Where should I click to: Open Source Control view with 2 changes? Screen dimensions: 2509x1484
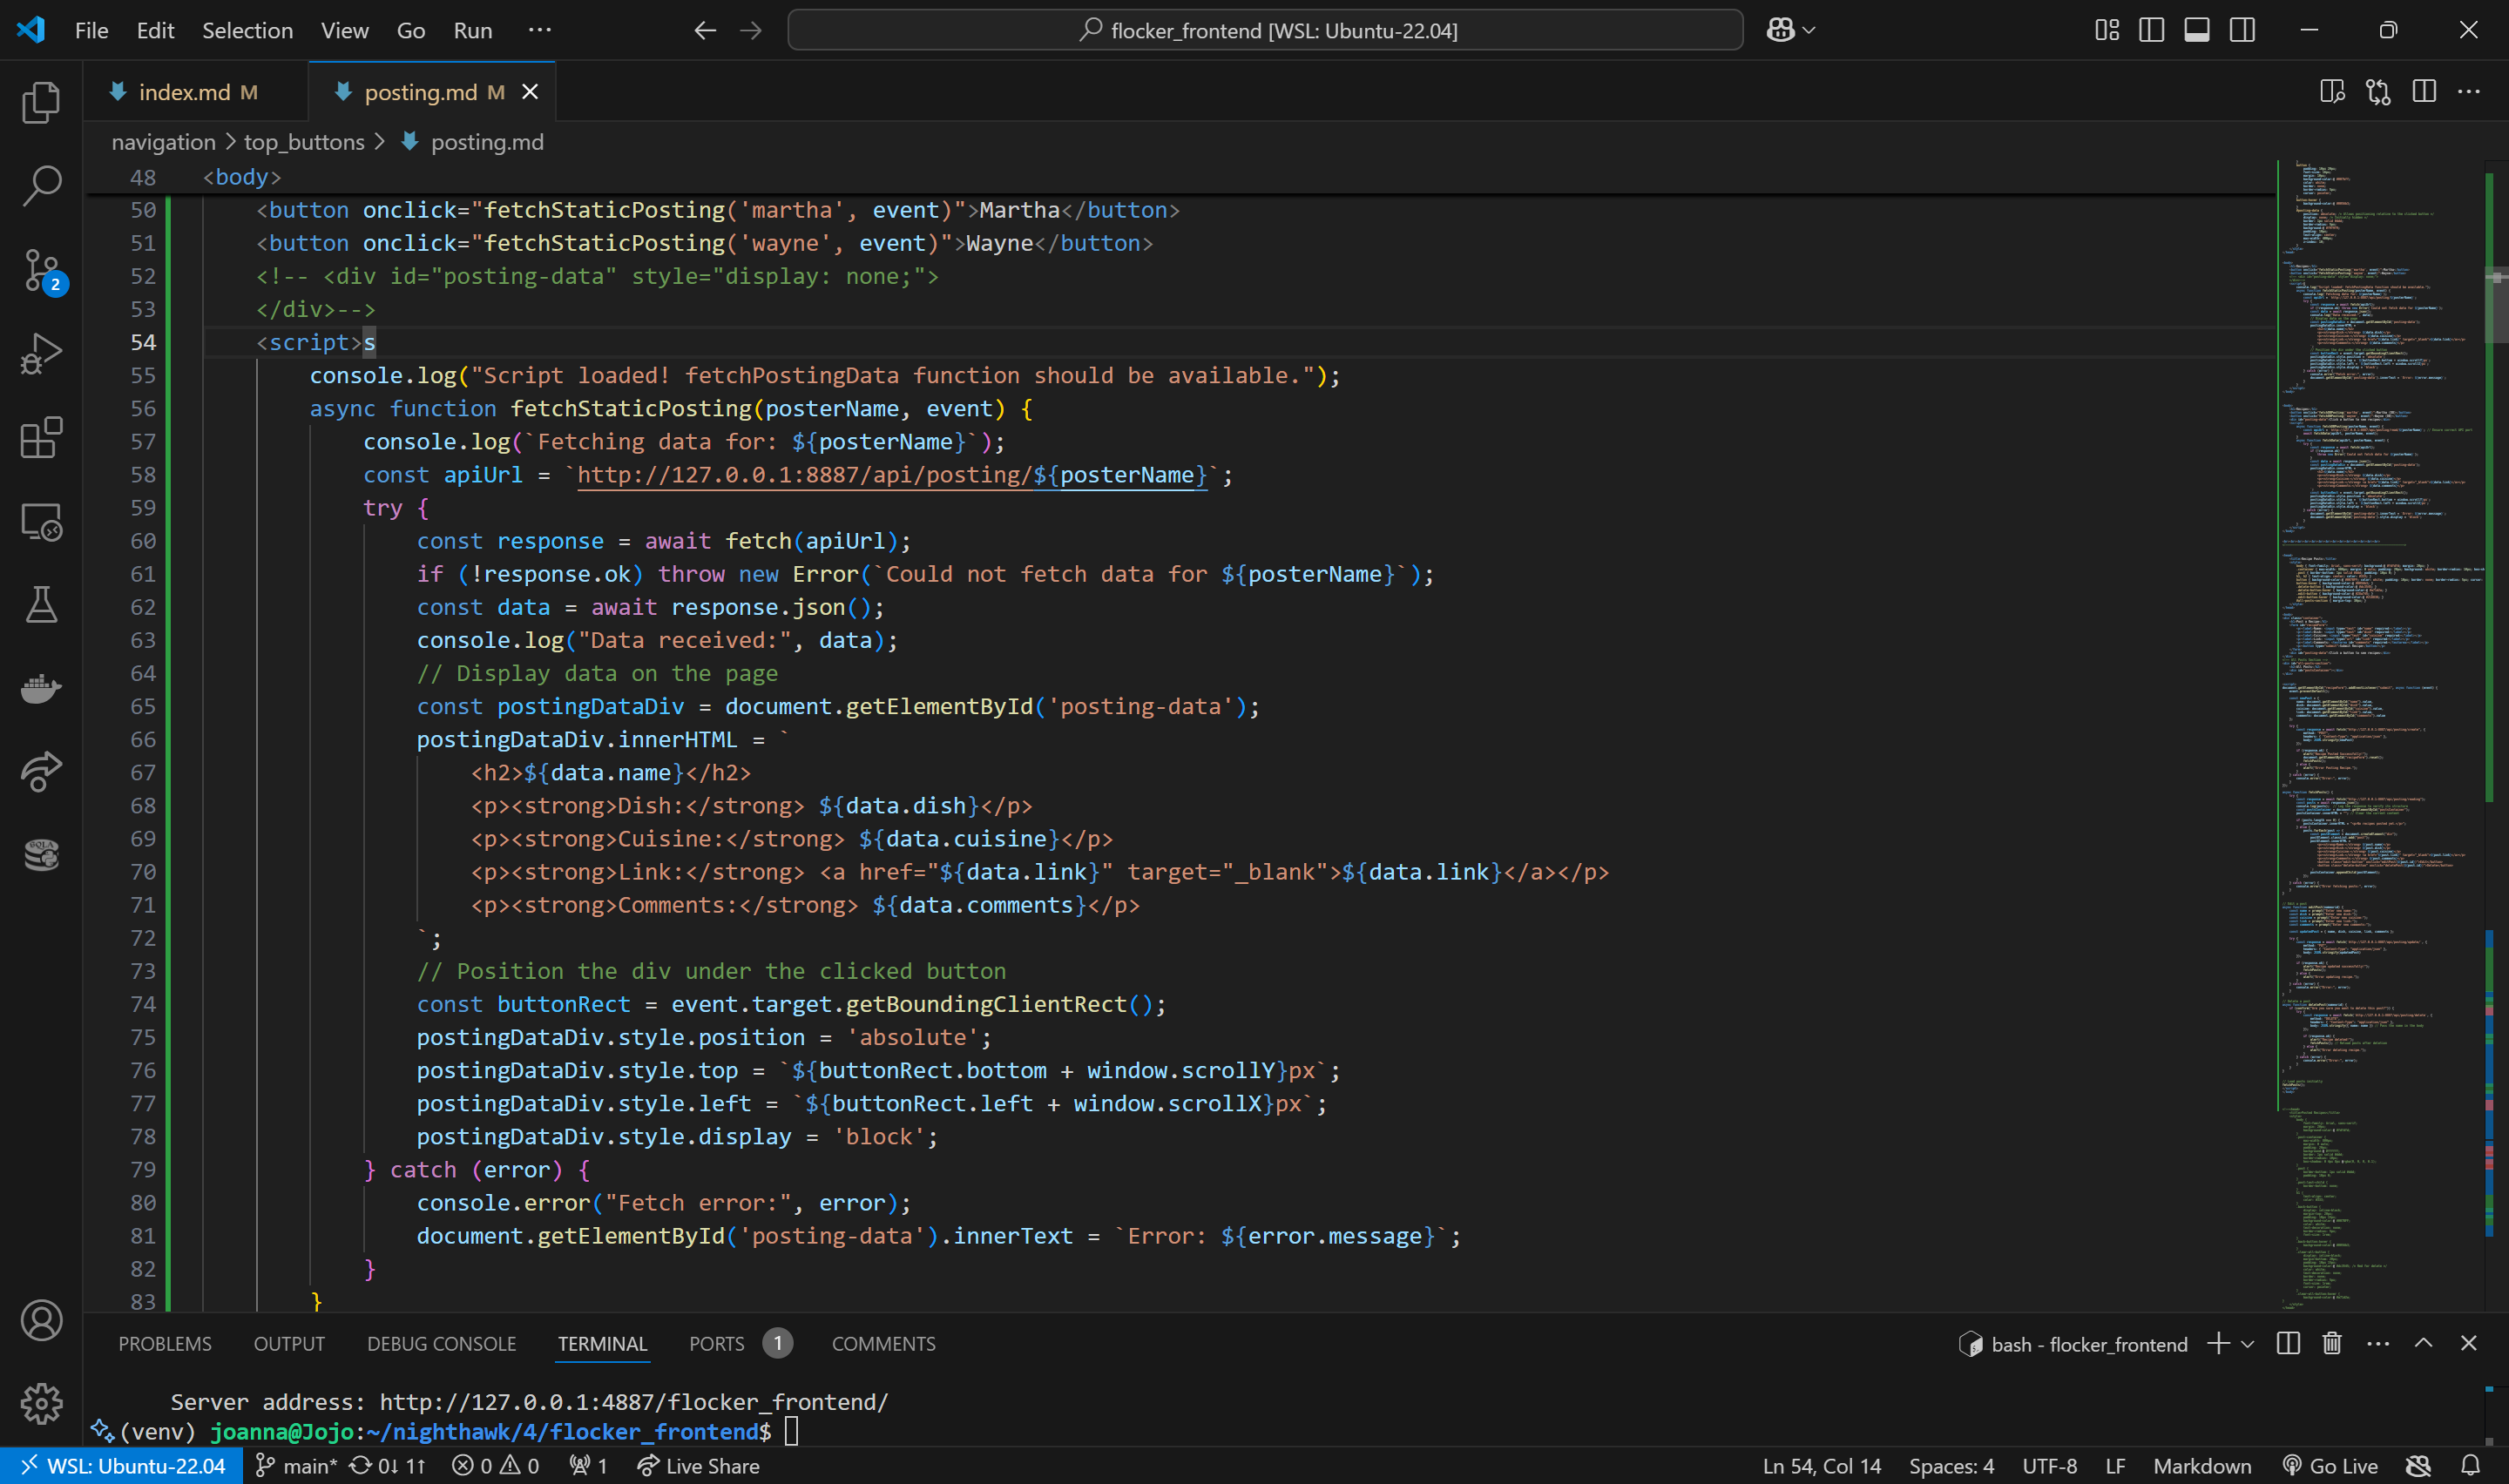(x=41, y=270)
